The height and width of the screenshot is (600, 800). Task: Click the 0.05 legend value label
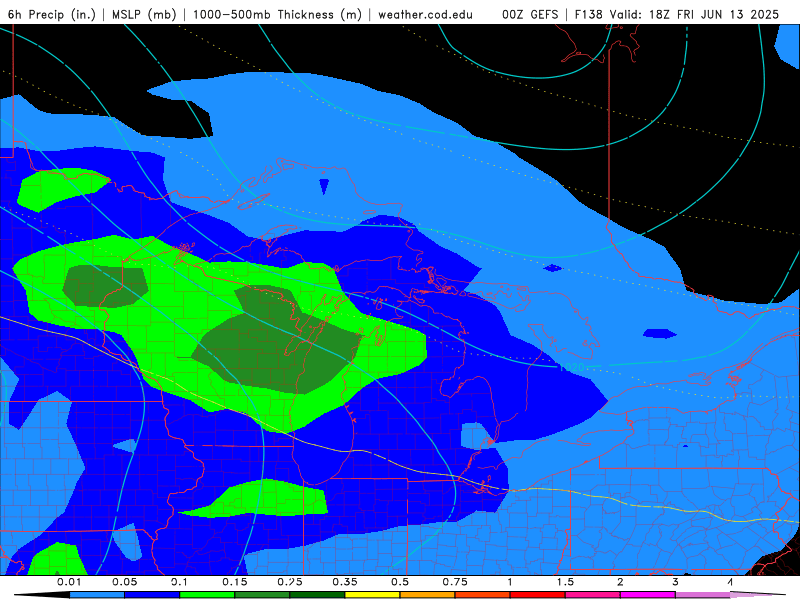[124, 582]
